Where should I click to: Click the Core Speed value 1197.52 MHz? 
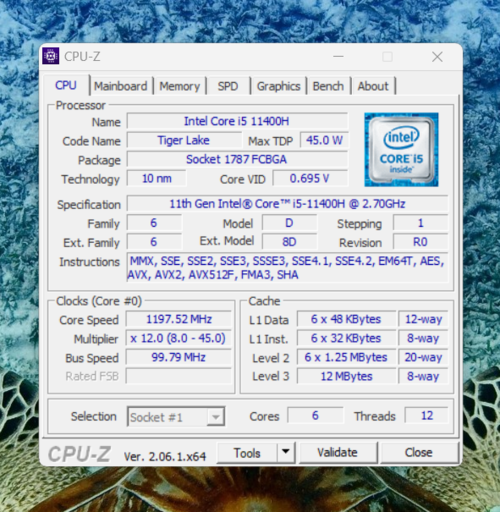click(x=179, y=319)
